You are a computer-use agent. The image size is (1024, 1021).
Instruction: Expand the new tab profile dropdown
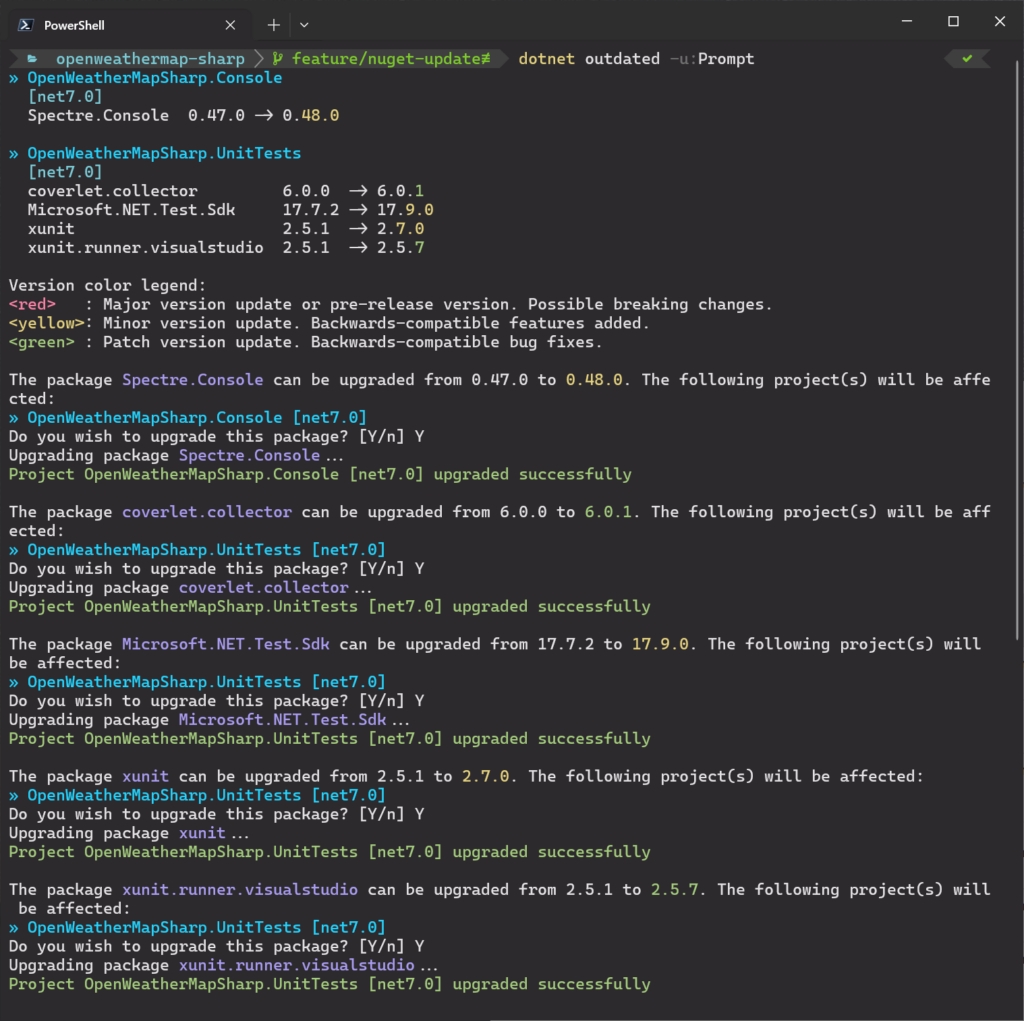tap(304, 24)
